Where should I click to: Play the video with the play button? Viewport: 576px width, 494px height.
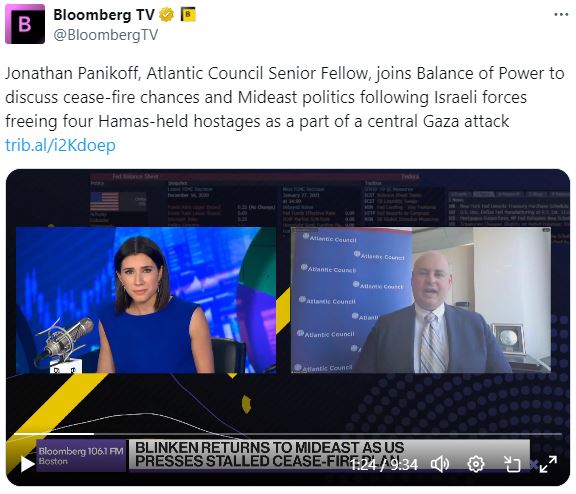pos(27,464)
